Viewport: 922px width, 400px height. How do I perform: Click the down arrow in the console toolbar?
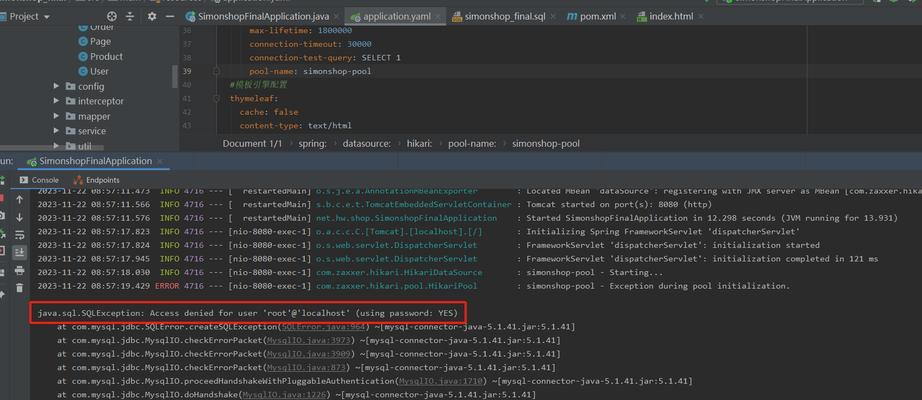pos(19,218)
